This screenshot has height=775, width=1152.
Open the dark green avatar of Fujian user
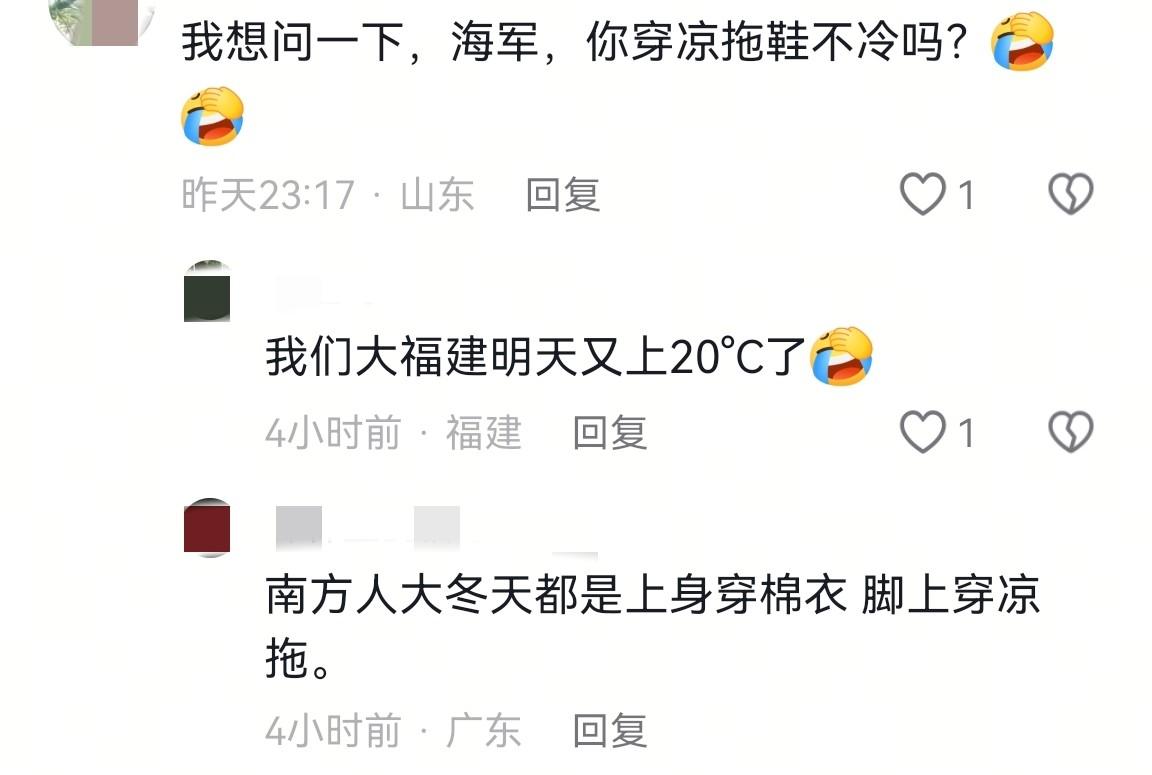pos(207,291)
